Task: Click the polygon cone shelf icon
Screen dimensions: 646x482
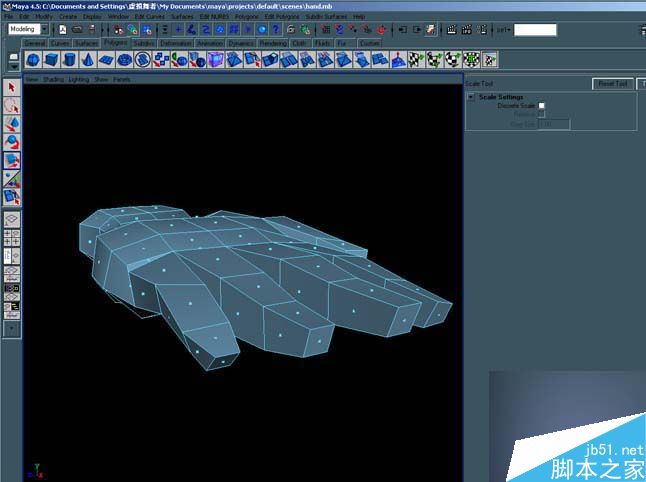Action: point(87,60)
